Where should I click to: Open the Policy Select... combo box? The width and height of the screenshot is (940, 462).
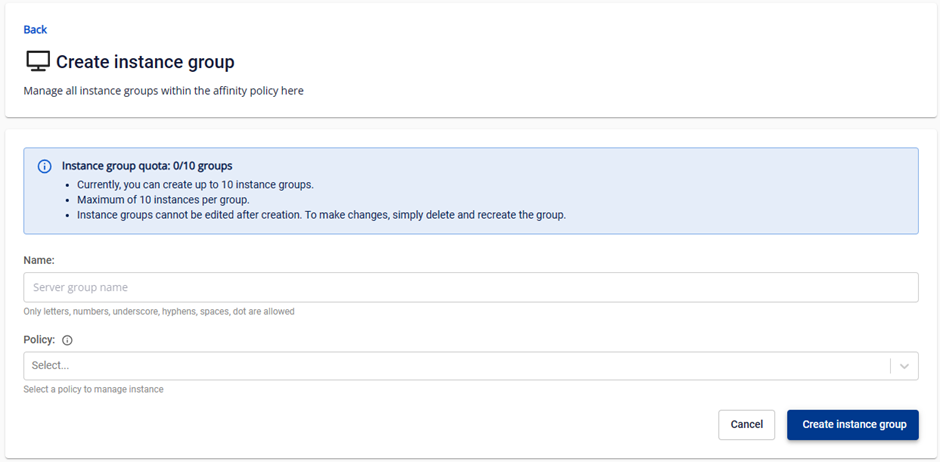tap(455, 366)
